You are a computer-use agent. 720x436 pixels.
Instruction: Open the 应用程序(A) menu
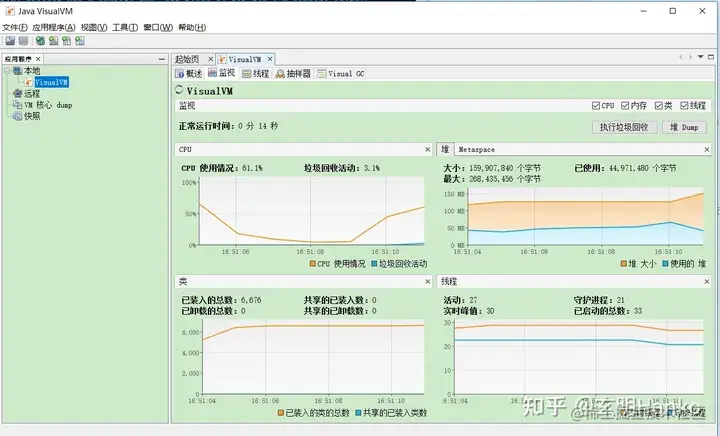(54, 28)
